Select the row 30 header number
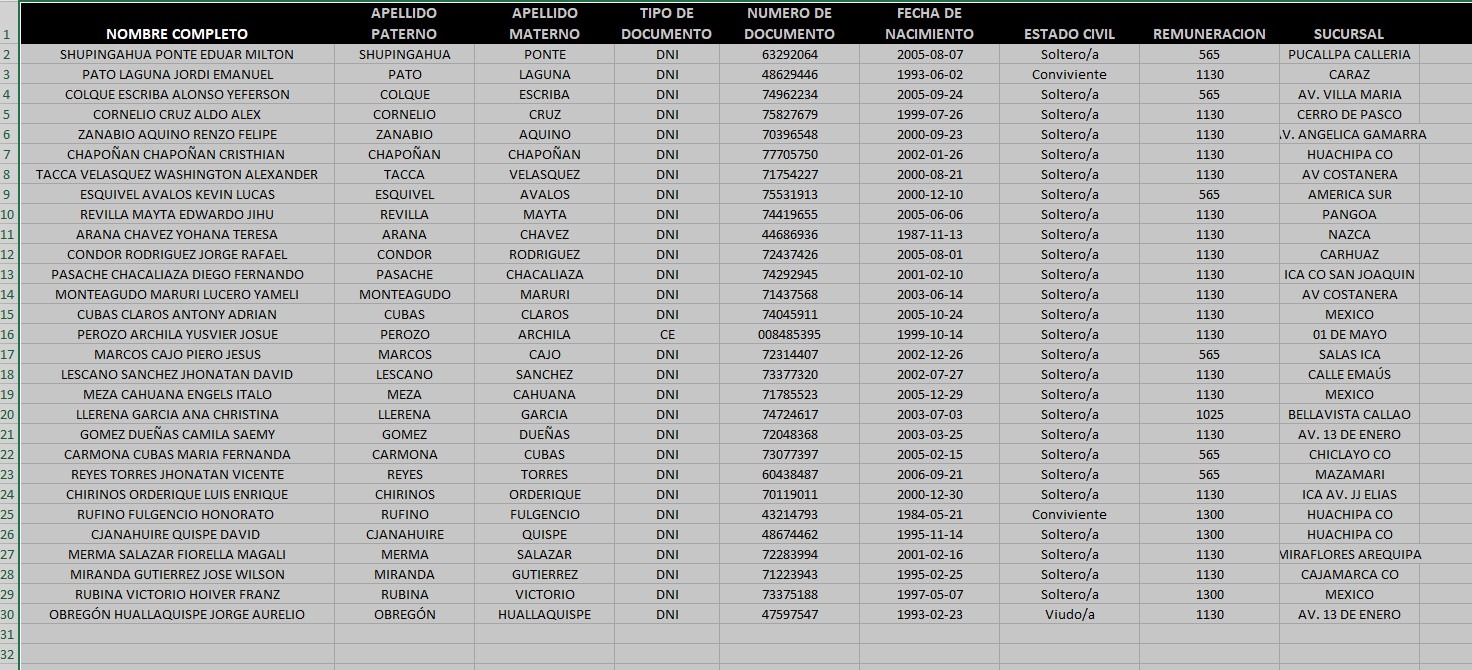The width and height of the screenshot is (1472, 670). click(x=8, y=614)
